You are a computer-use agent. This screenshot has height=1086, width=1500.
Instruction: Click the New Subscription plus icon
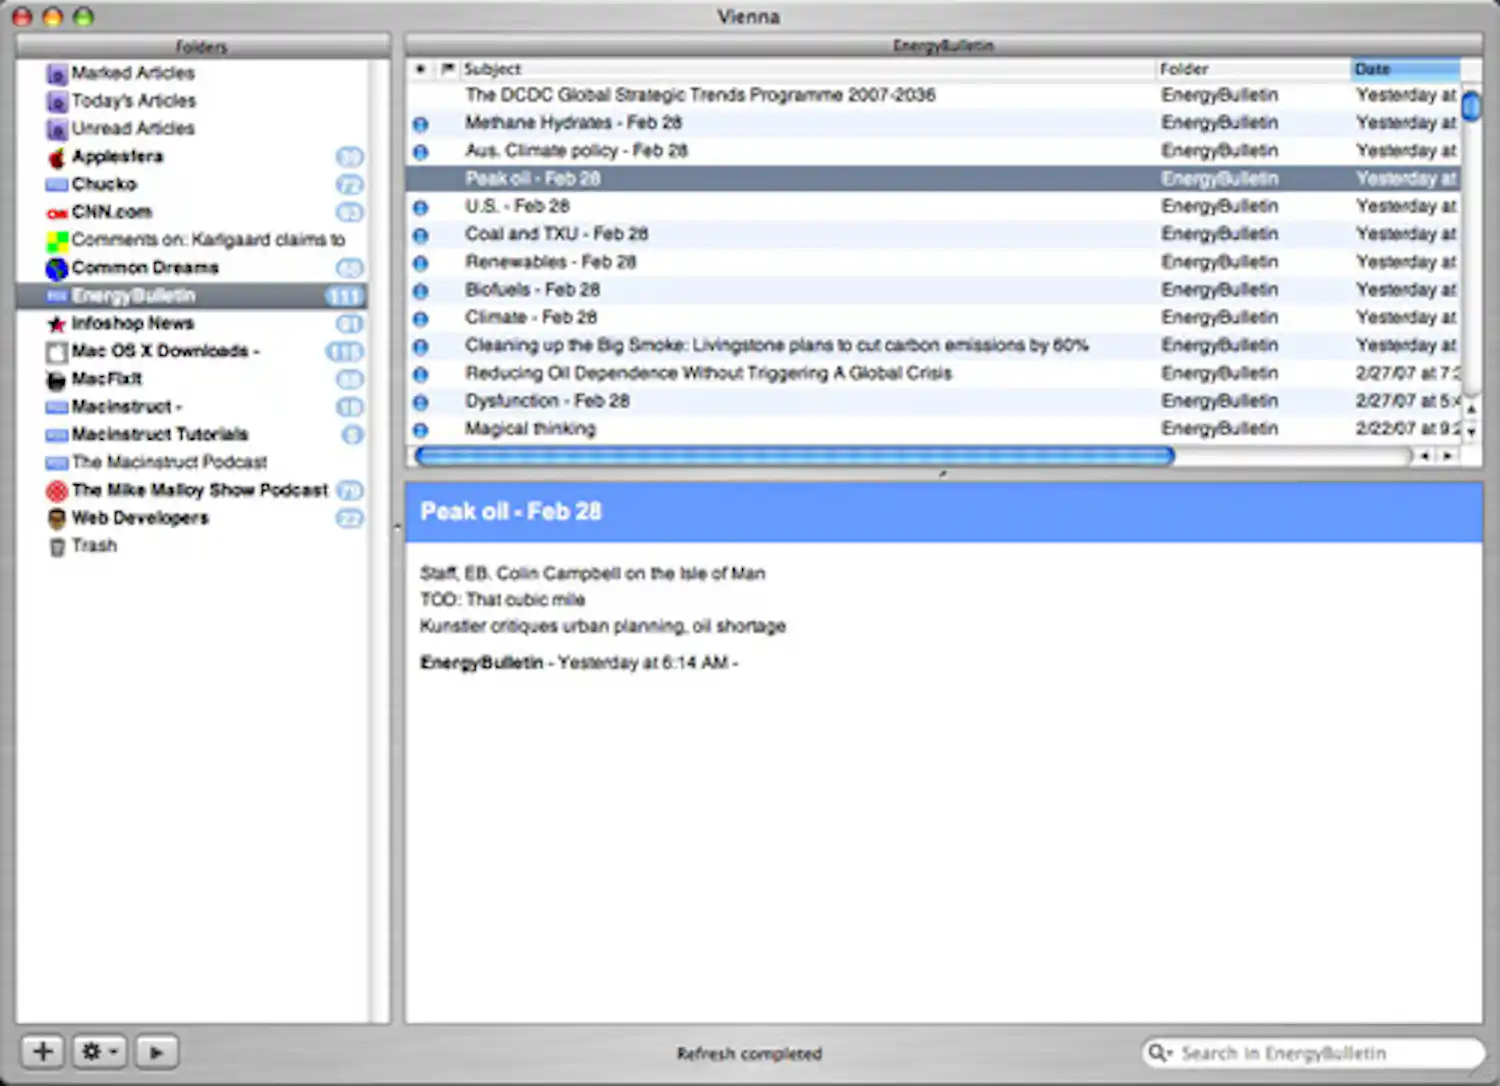42,1051
